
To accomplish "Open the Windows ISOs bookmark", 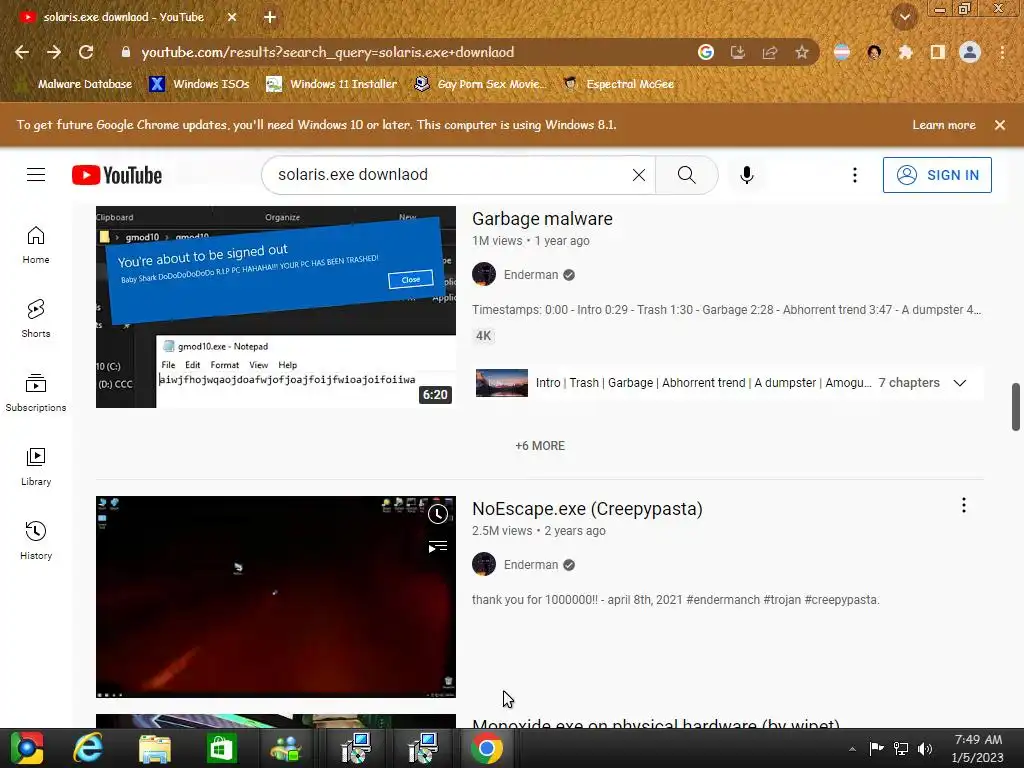I will [199, 84].
